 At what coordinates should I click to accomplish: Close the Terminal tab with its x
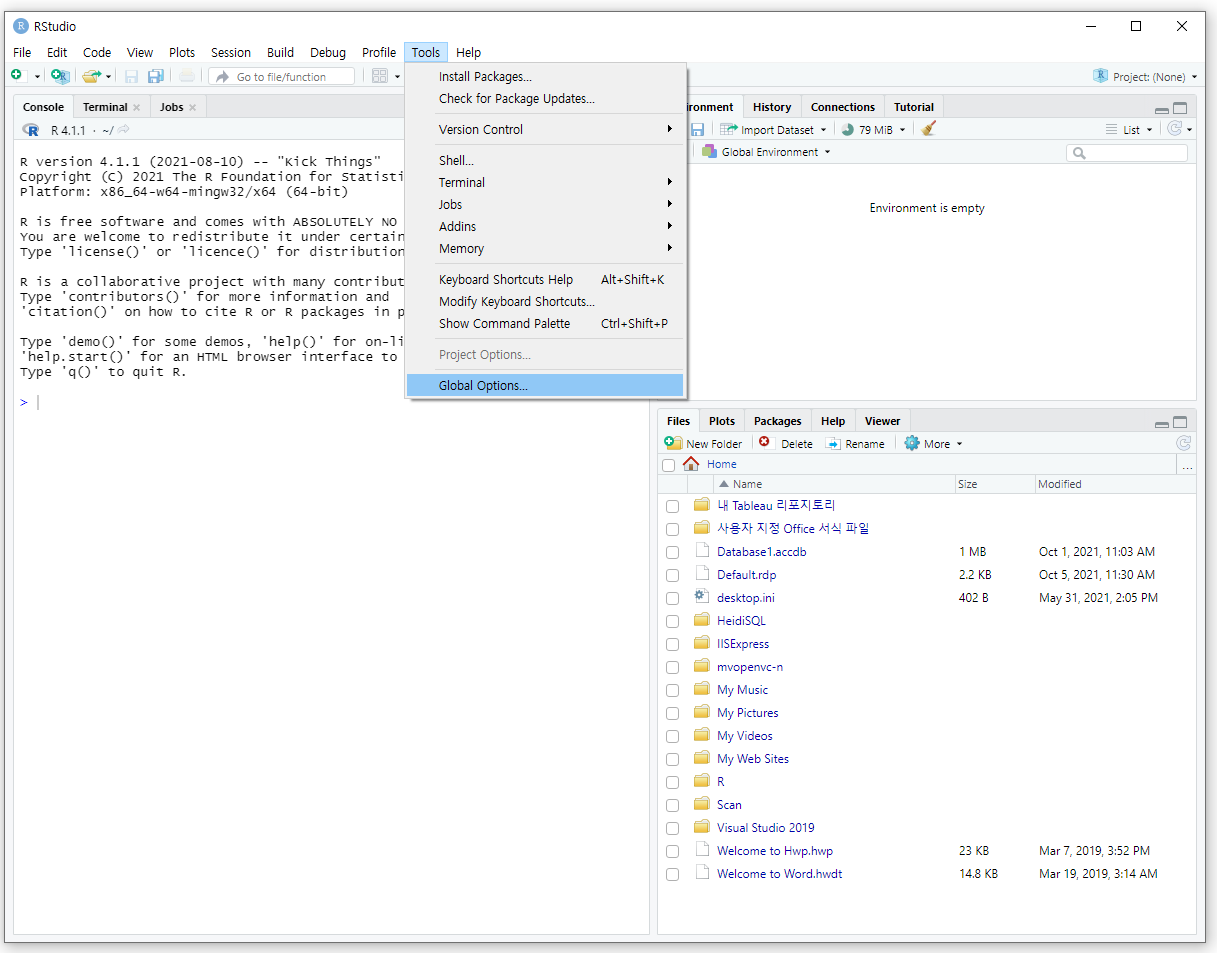pyautogui.click(x=137, y=107)
